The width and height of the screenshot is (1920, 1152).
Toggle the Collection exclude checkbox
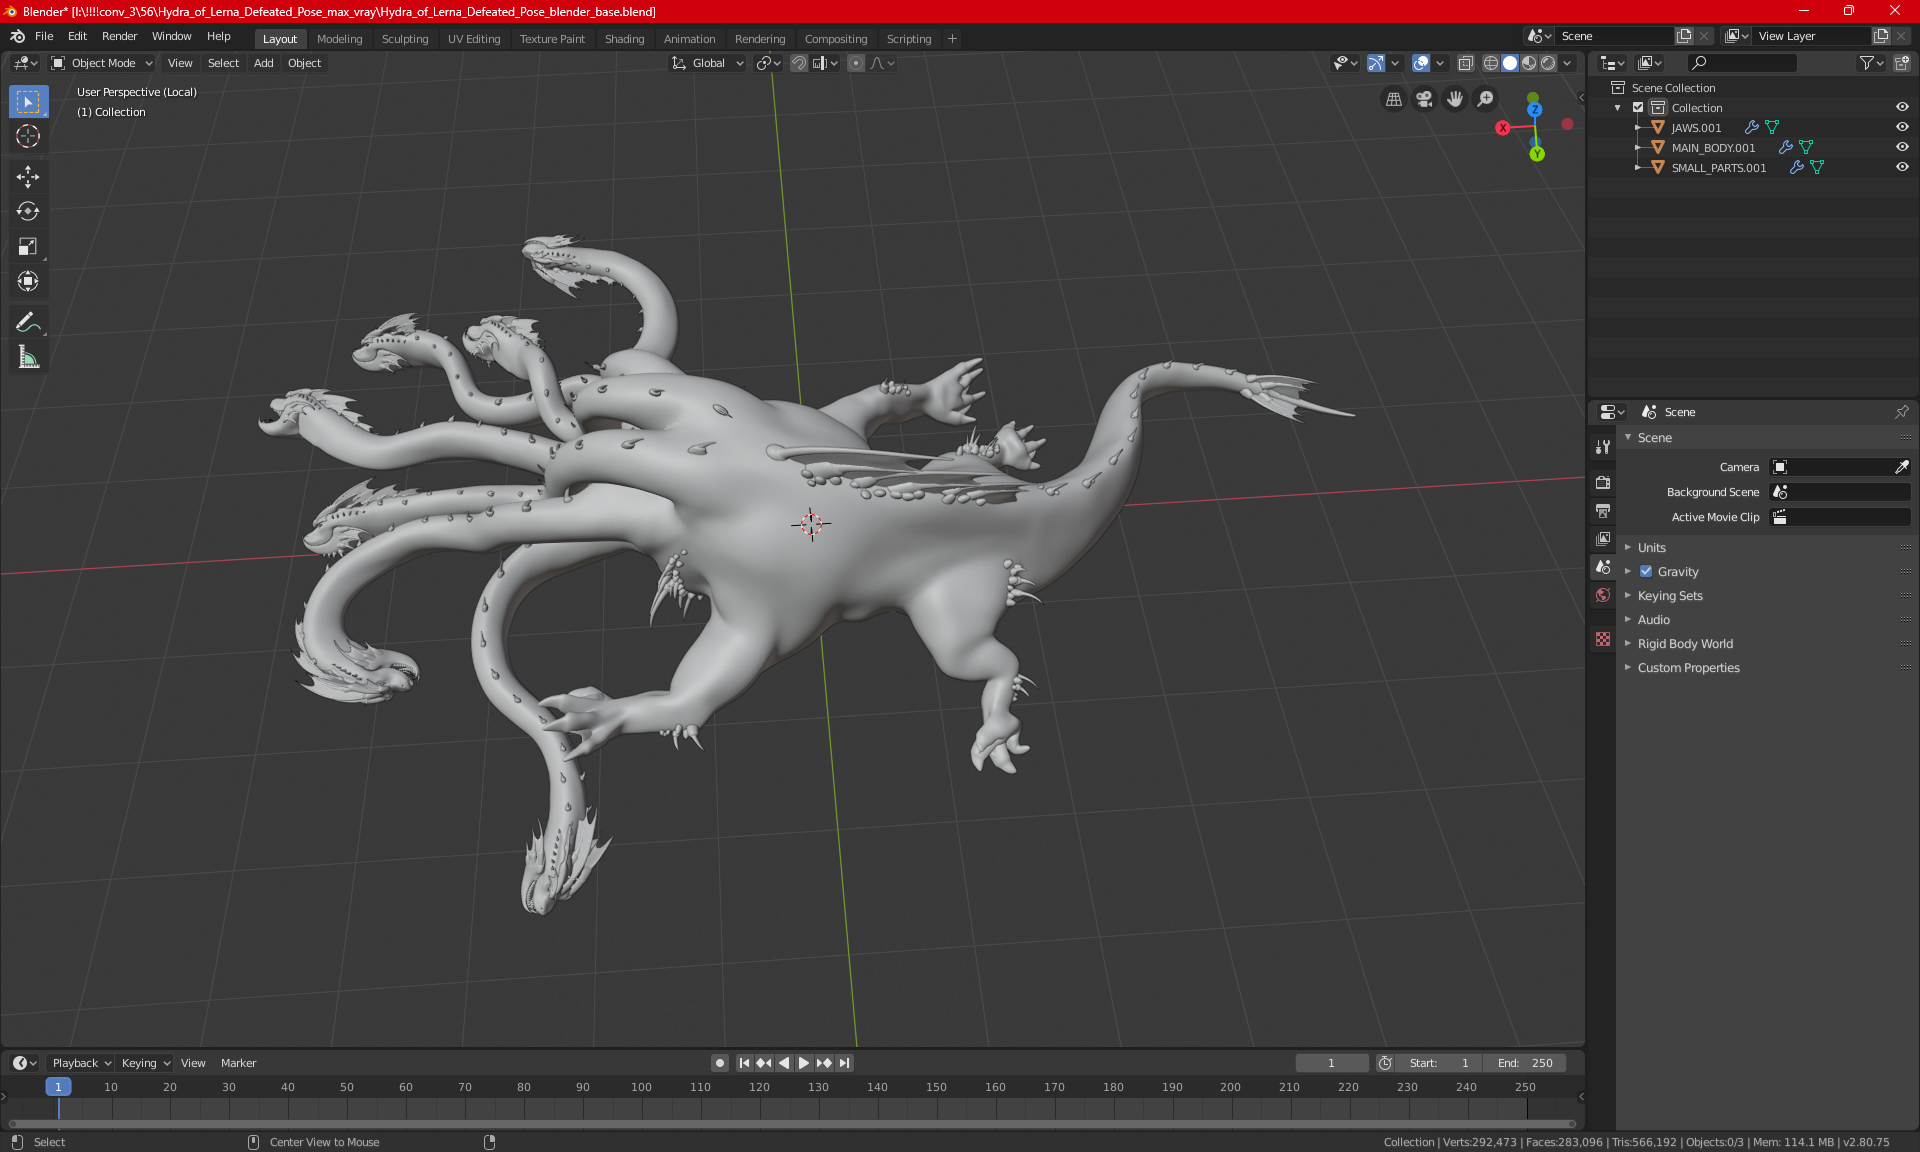tap(1638, 108)
